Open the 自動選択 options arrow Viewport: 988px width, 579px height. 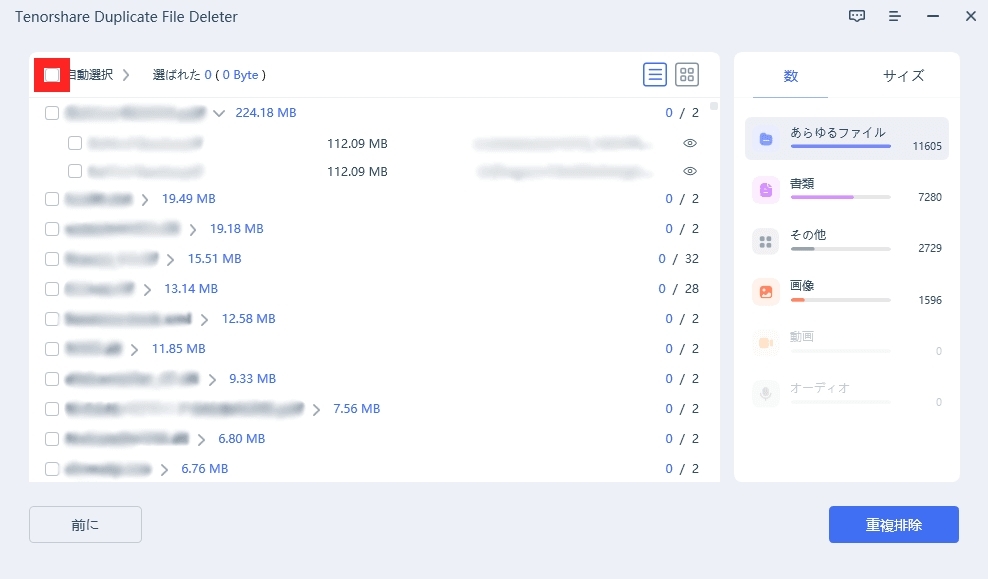[x=126, y=75]
